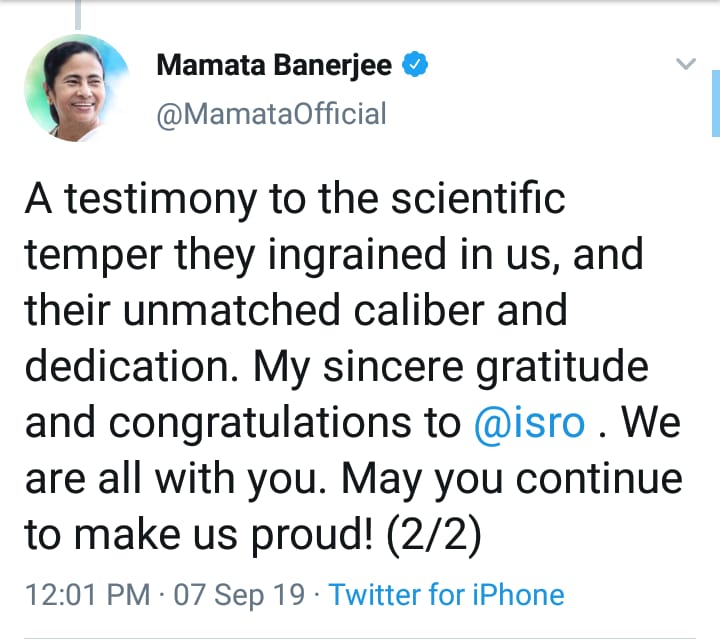This screenshot has width=720, height=641.
Task: Click the 07 Sep 19 date
Action: pos(239,595)
